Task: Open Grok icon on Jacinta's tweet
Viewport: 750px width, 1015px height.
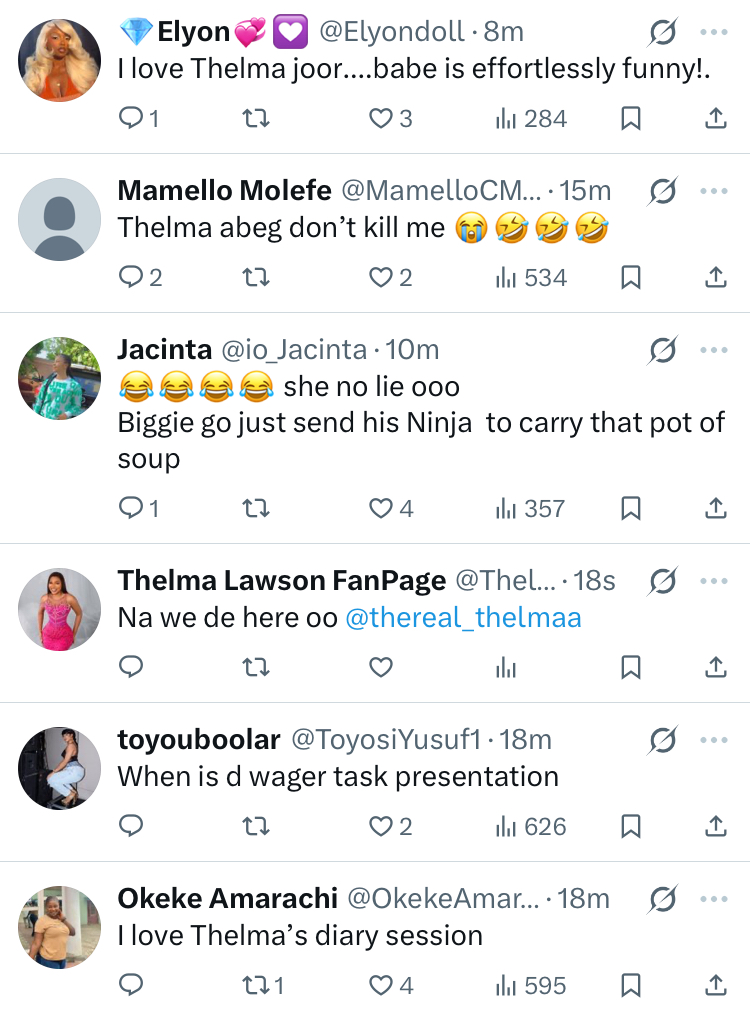Action: 662,350
